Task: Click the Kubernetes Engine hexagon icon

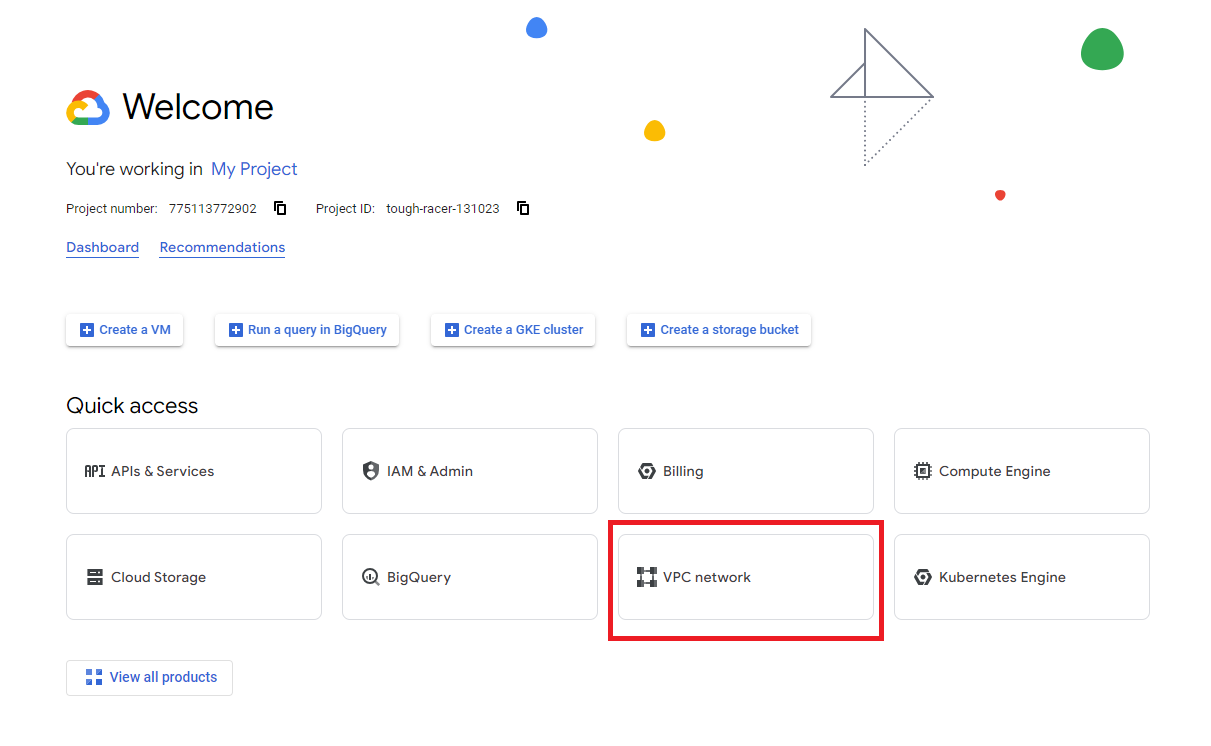Action: tap(923, 577)
